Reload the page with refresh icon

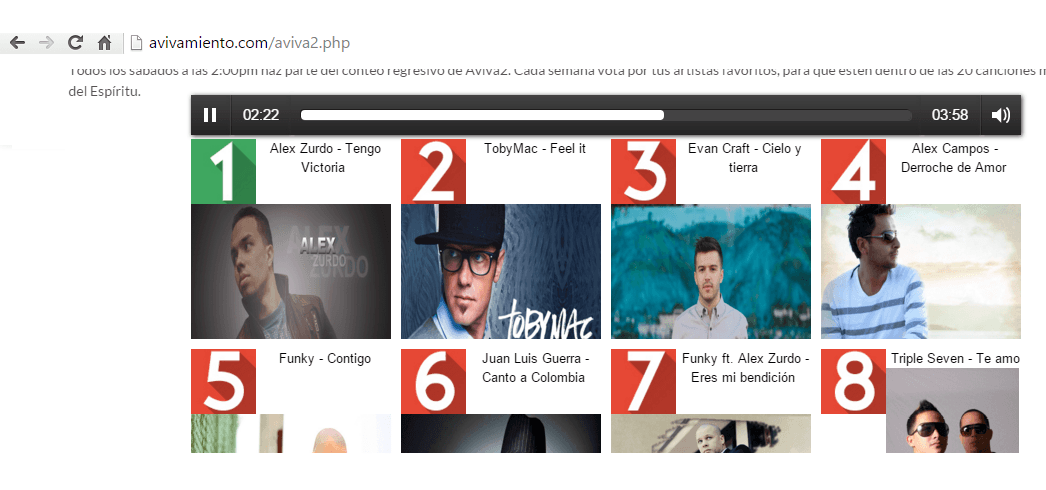[75, 43]
